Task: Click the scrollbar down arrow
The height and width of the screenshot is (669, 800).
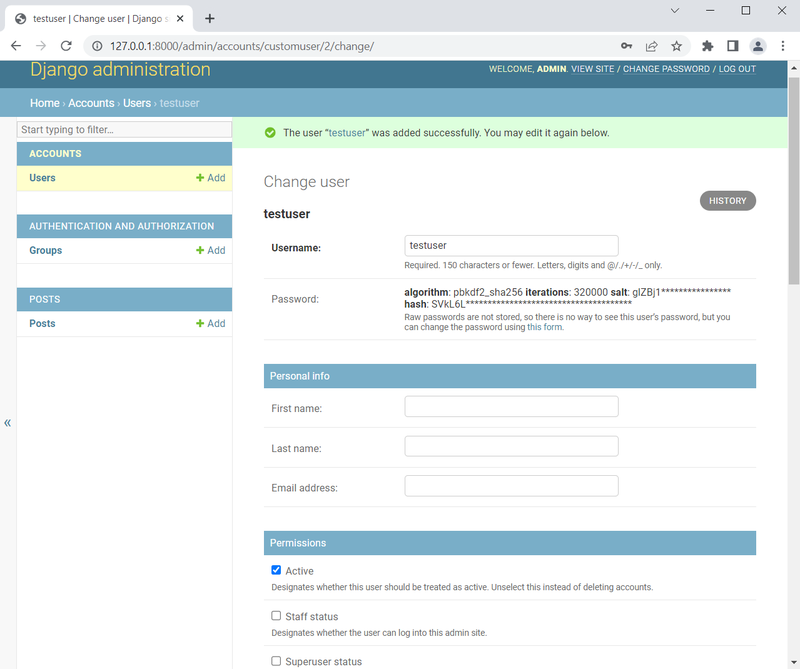Action: pos(794,662)
